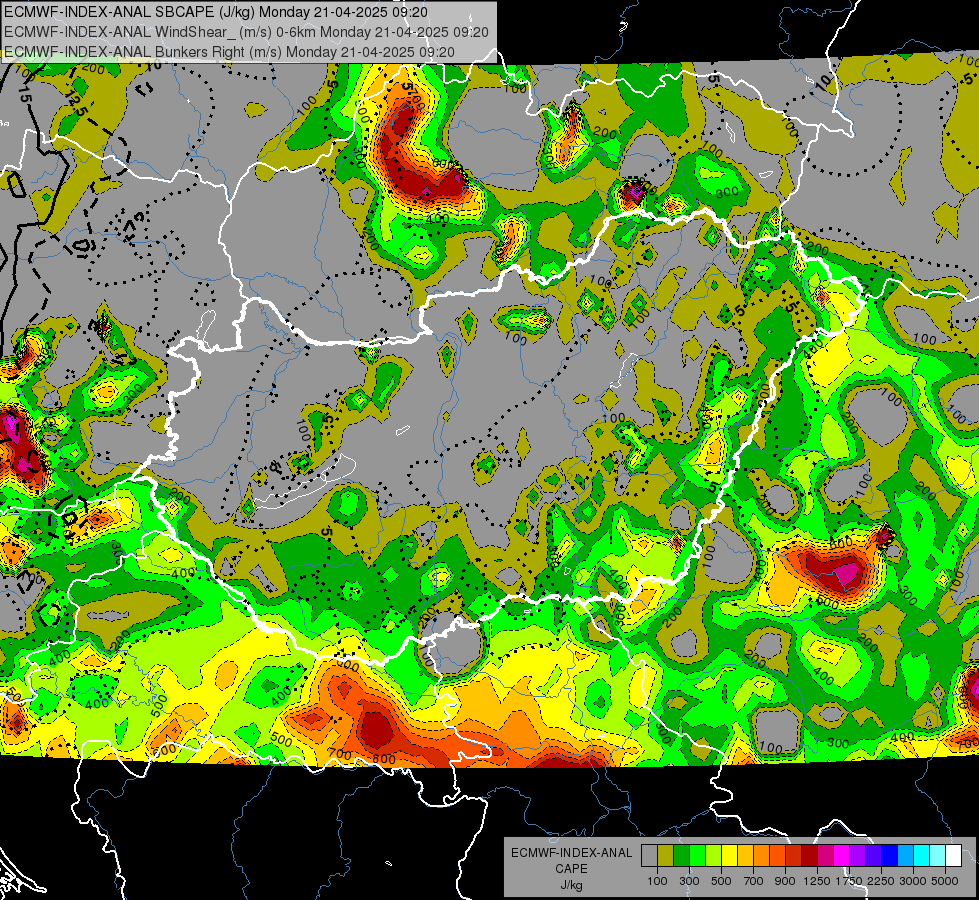Viewport: 979px width, 900px height.
Task: Click the gray swatch at the legend's left end
Action: 649,856
